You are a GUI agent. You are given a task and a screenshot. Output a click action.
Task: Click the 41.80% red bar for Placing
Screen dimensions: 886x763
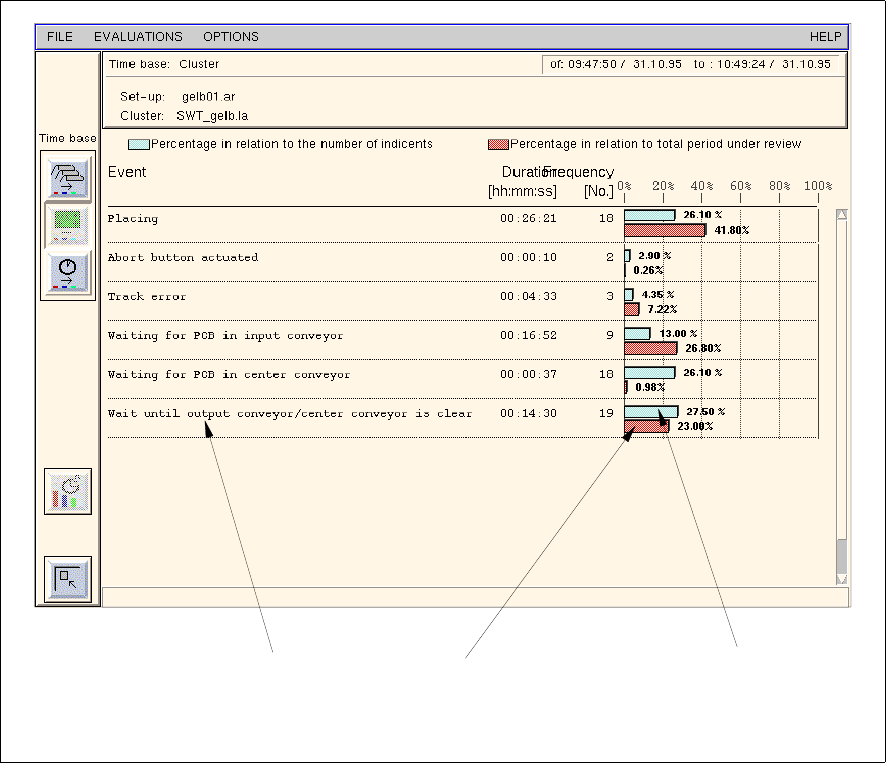pos(681,230)
